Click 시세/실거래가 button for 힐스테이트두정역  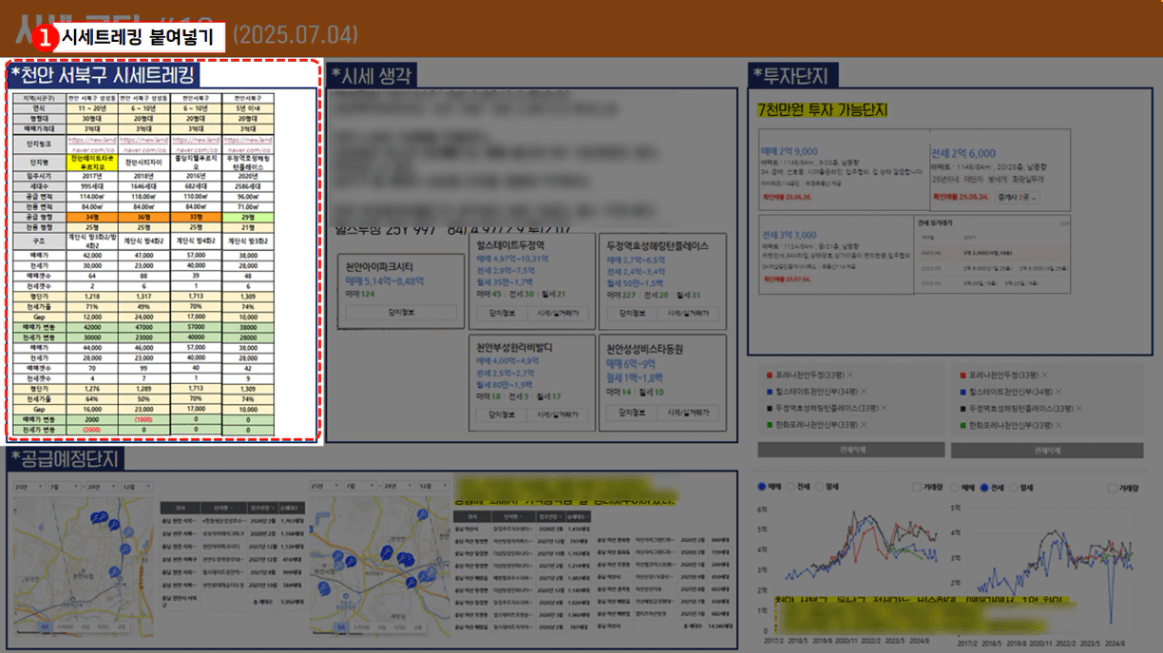click(x=558, y=314)
